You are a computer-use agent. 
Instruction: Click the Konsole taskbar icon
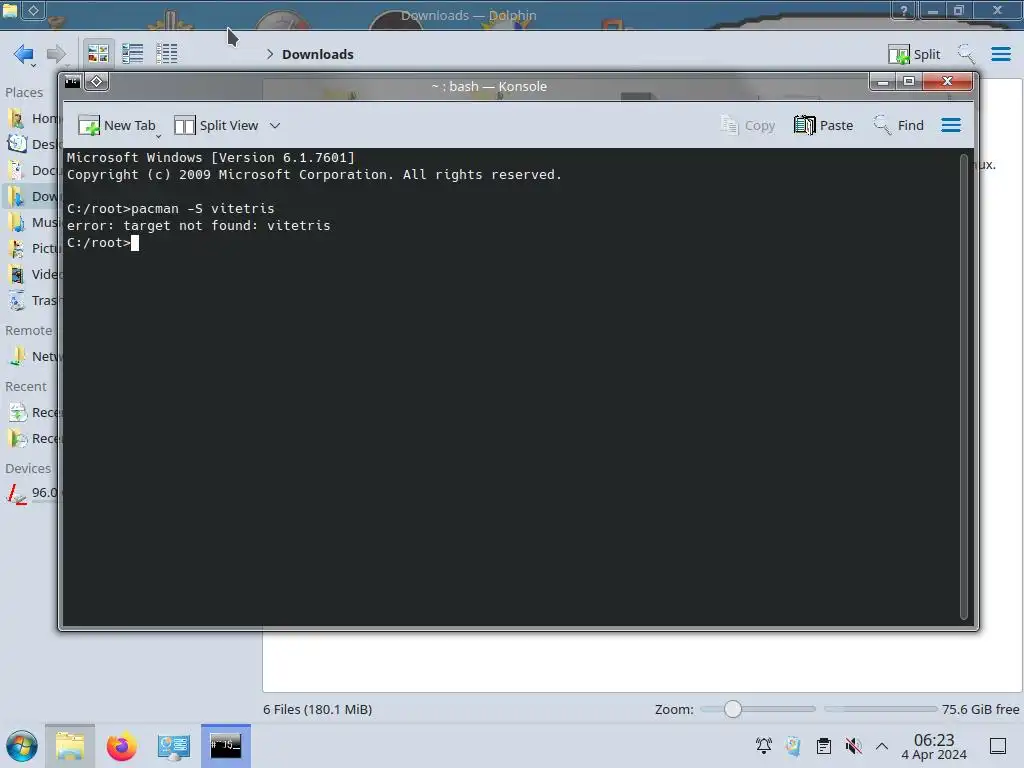pos(225,746)
